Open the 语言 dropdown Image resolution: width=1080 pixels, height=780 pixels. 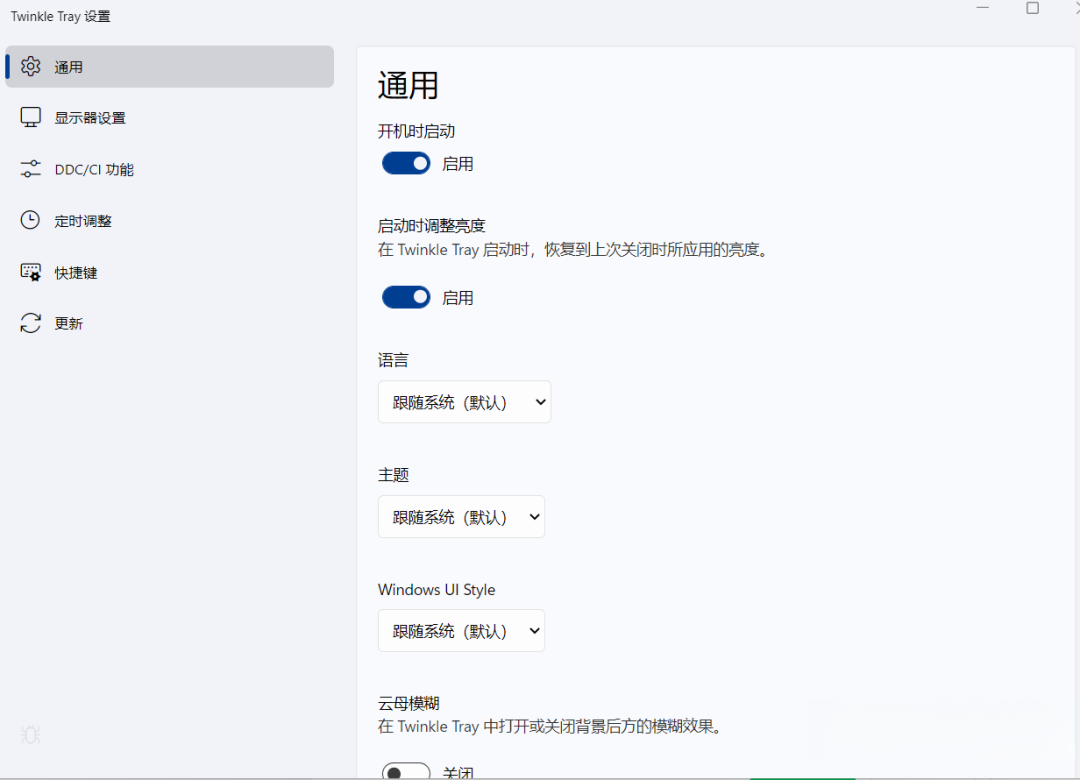click(464, 402)
